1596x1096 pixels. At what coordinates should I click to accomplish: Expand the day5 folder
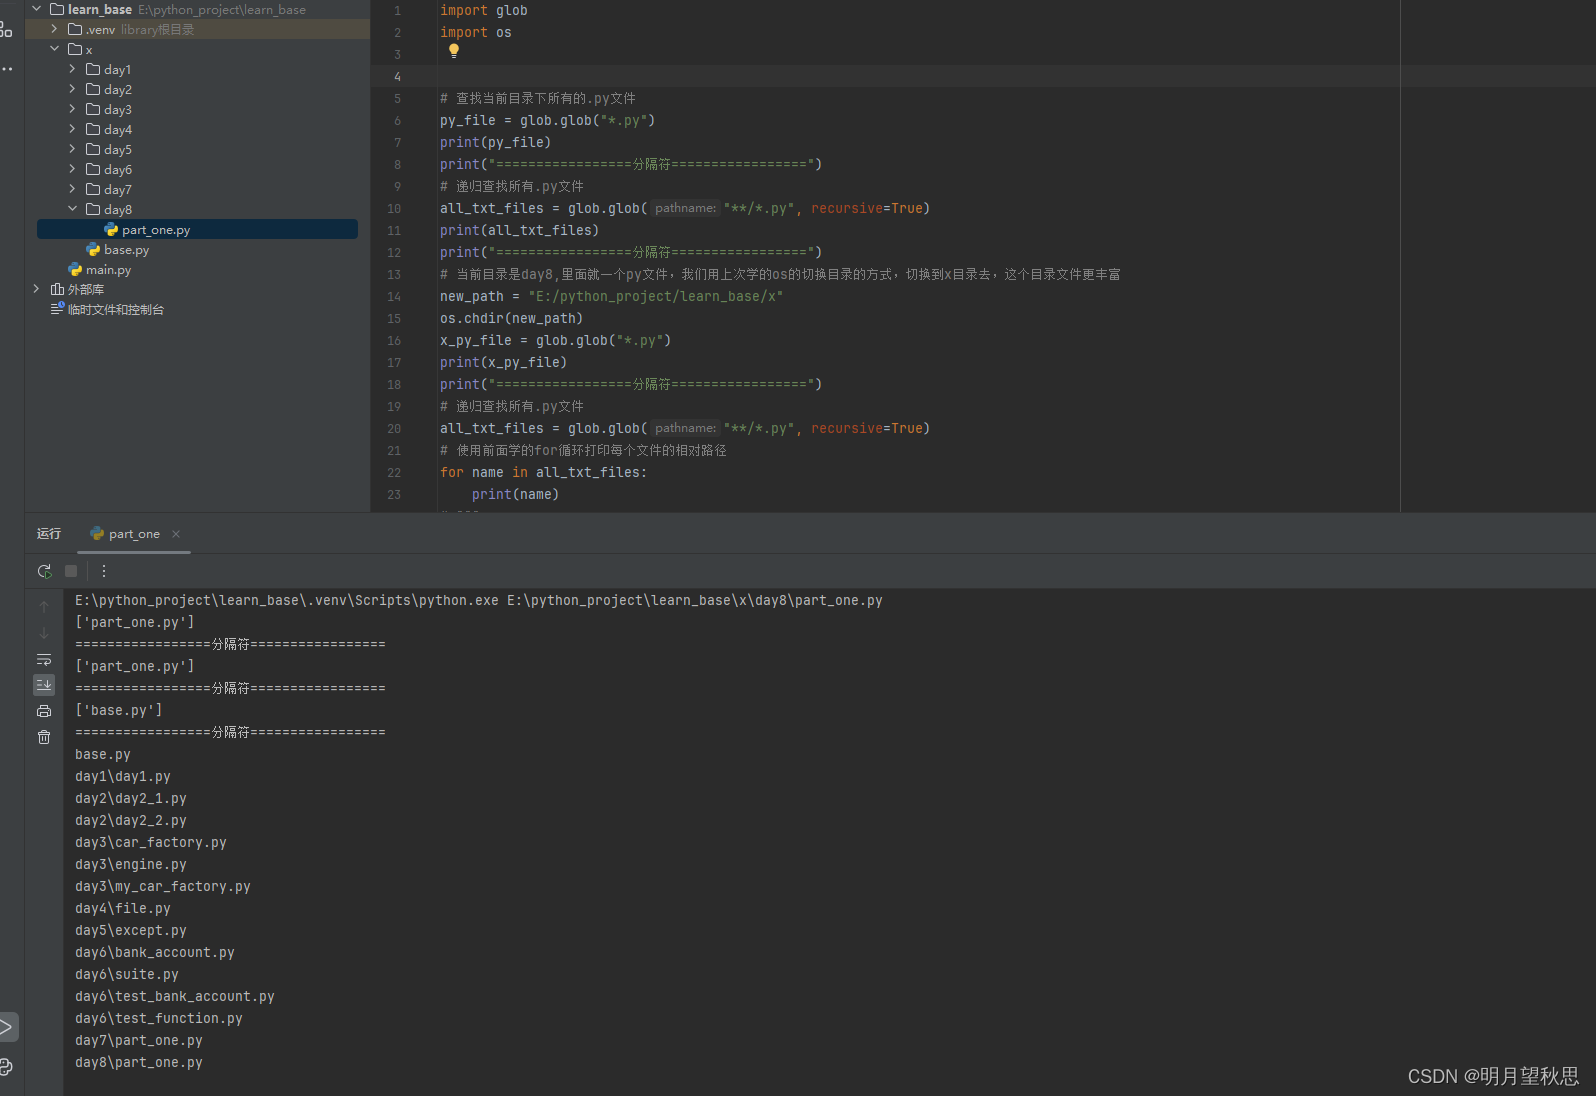pyautogui.click(x=72, y=149)
